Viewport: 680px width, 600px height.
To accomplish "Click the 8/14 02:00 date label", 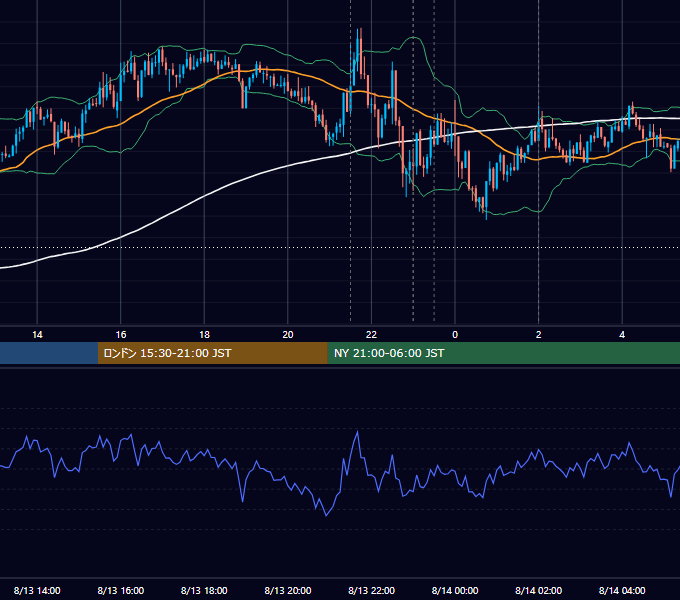I will pyautogui.click(x=539, y=590).
